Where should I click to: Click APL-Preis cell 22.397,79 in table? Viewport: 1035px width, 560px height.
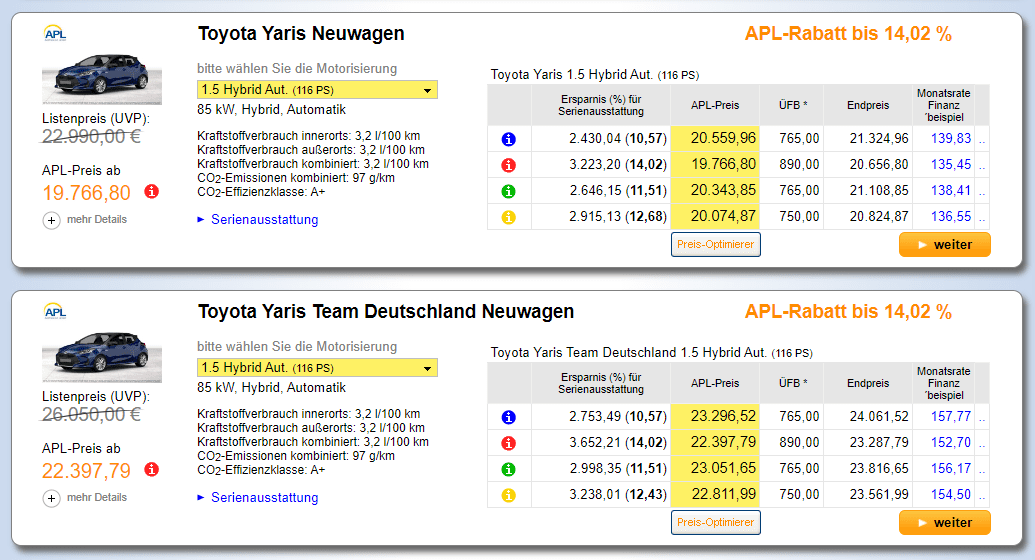[x=716, y=442]
